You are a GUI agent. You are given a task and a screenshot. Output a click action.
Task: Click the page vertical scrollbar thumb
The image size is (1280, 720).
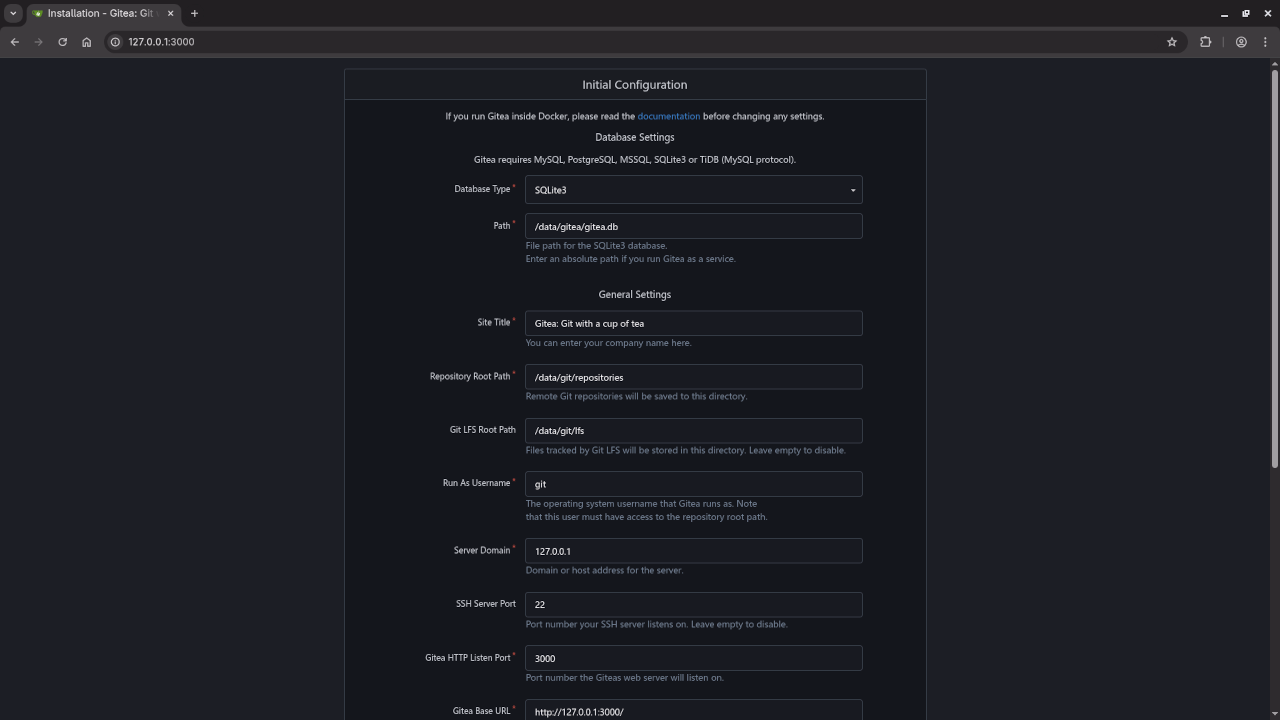[x=1274, y=268]
